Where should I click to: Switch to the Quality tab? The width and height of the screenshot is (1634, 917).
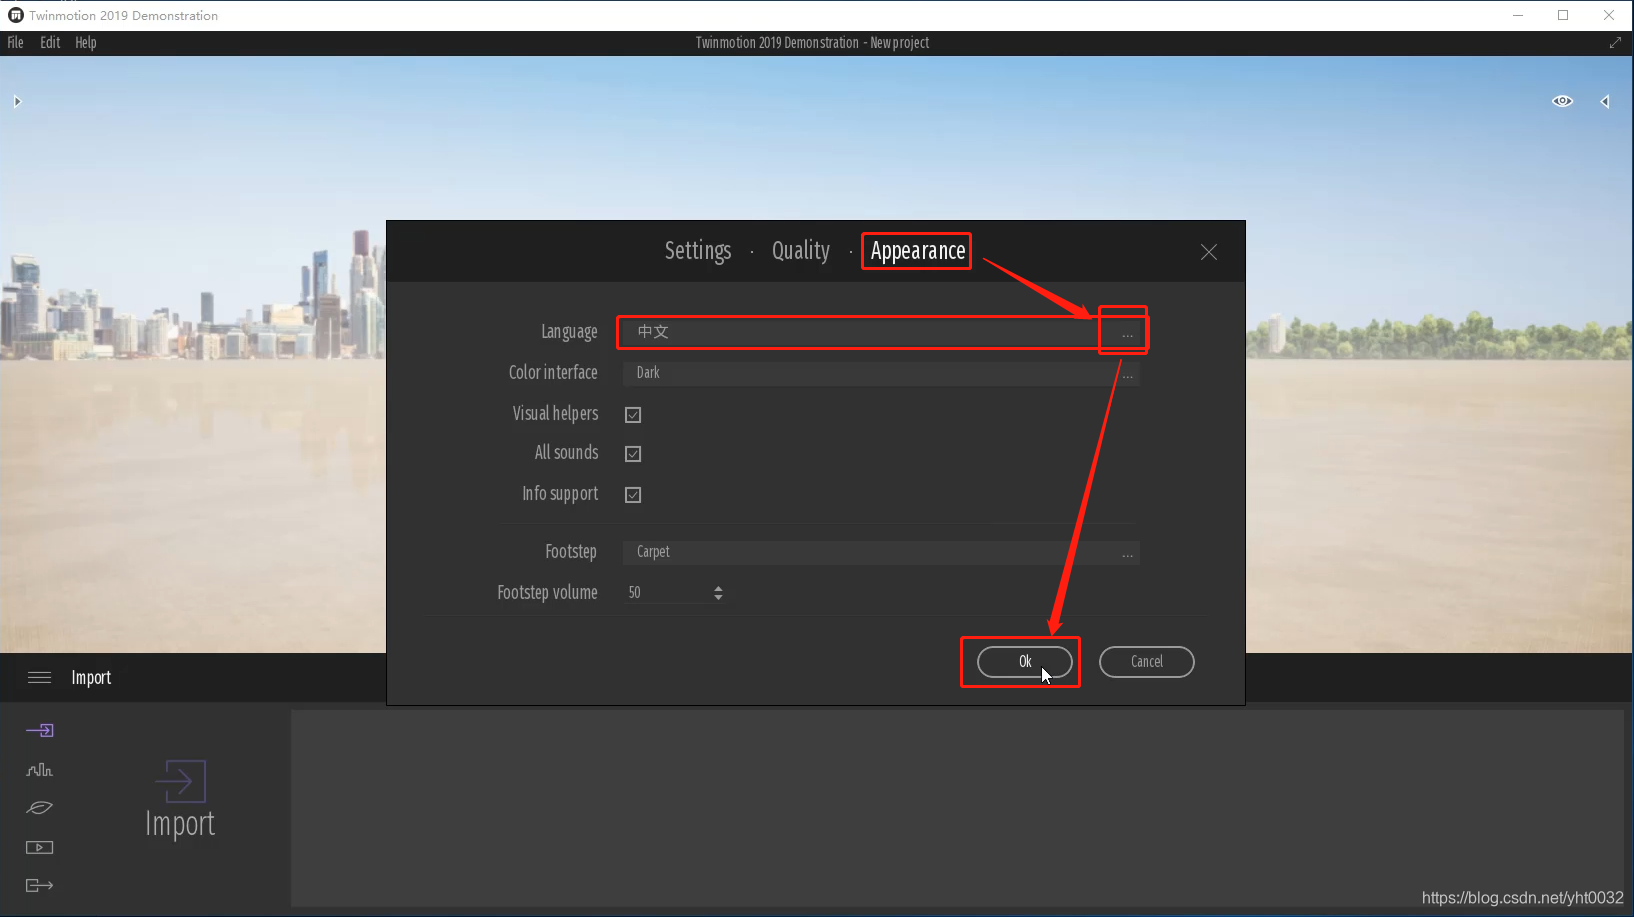point(801,251)
